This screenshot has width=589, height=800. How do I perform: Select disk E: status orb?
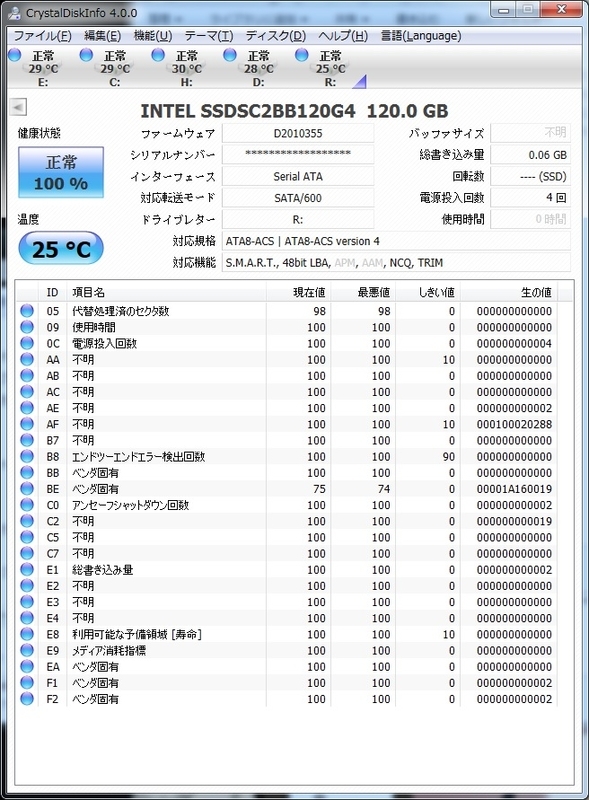click(x=15, y=54)
